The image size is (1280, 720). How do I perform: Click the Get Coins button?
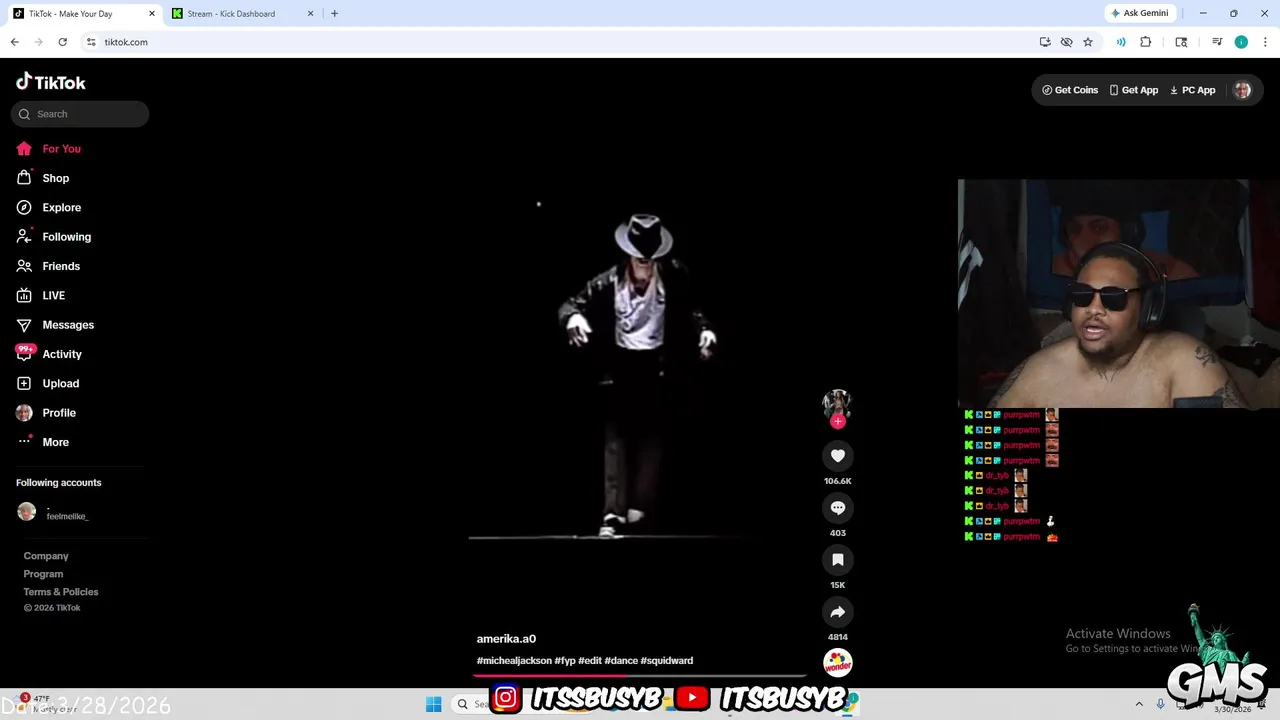(x=1070, y=90)
